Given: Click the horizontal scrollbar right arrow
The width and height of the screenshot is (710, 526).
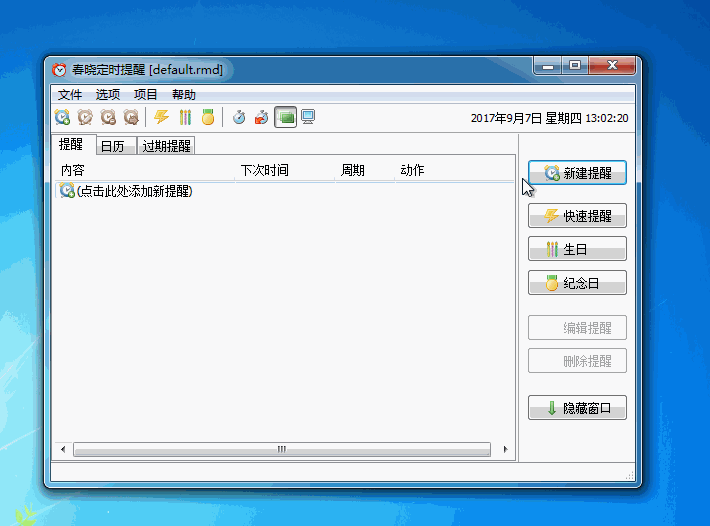Looking at the screenshot, I should [505, 449].
